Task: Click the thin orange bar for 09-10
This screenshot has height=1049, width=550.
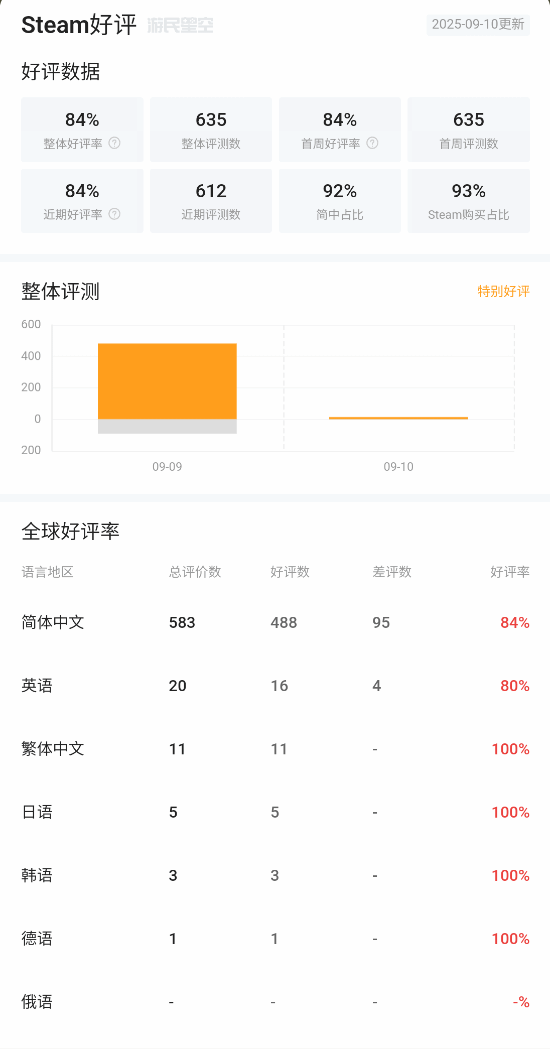Action: pyautogui.click(x=398, y=418)
